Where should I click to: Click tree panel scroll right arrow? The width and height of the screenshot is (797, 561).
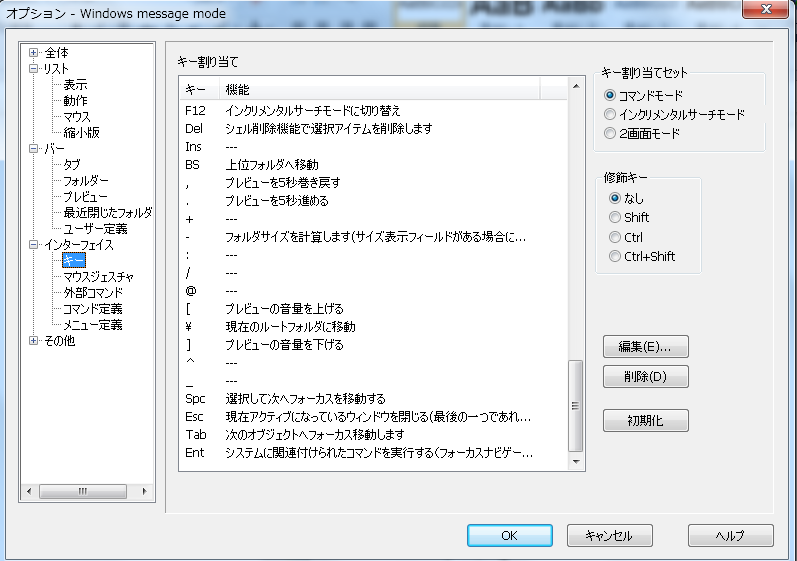coord(145,491)
